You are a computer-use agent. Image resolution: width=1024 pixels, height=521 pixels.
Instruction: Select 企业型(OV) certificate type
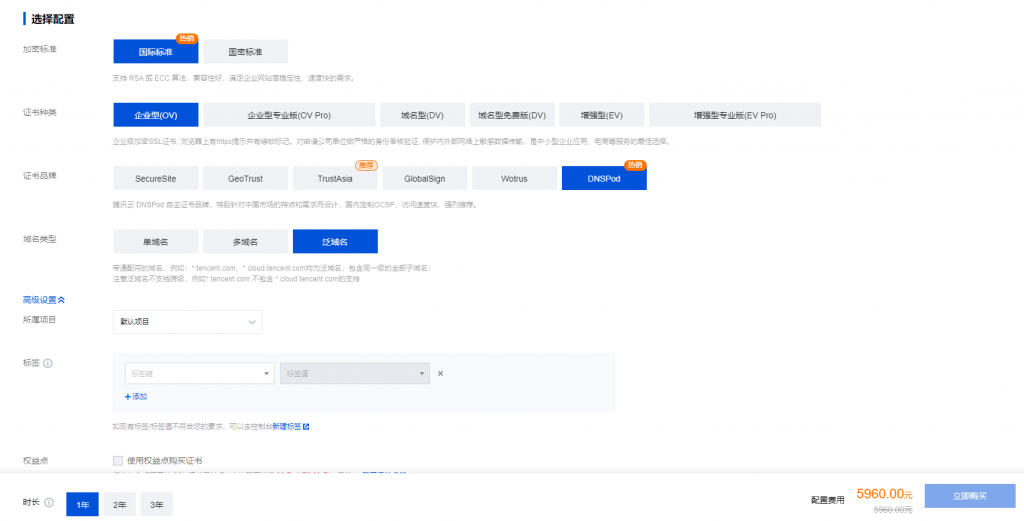155,115
